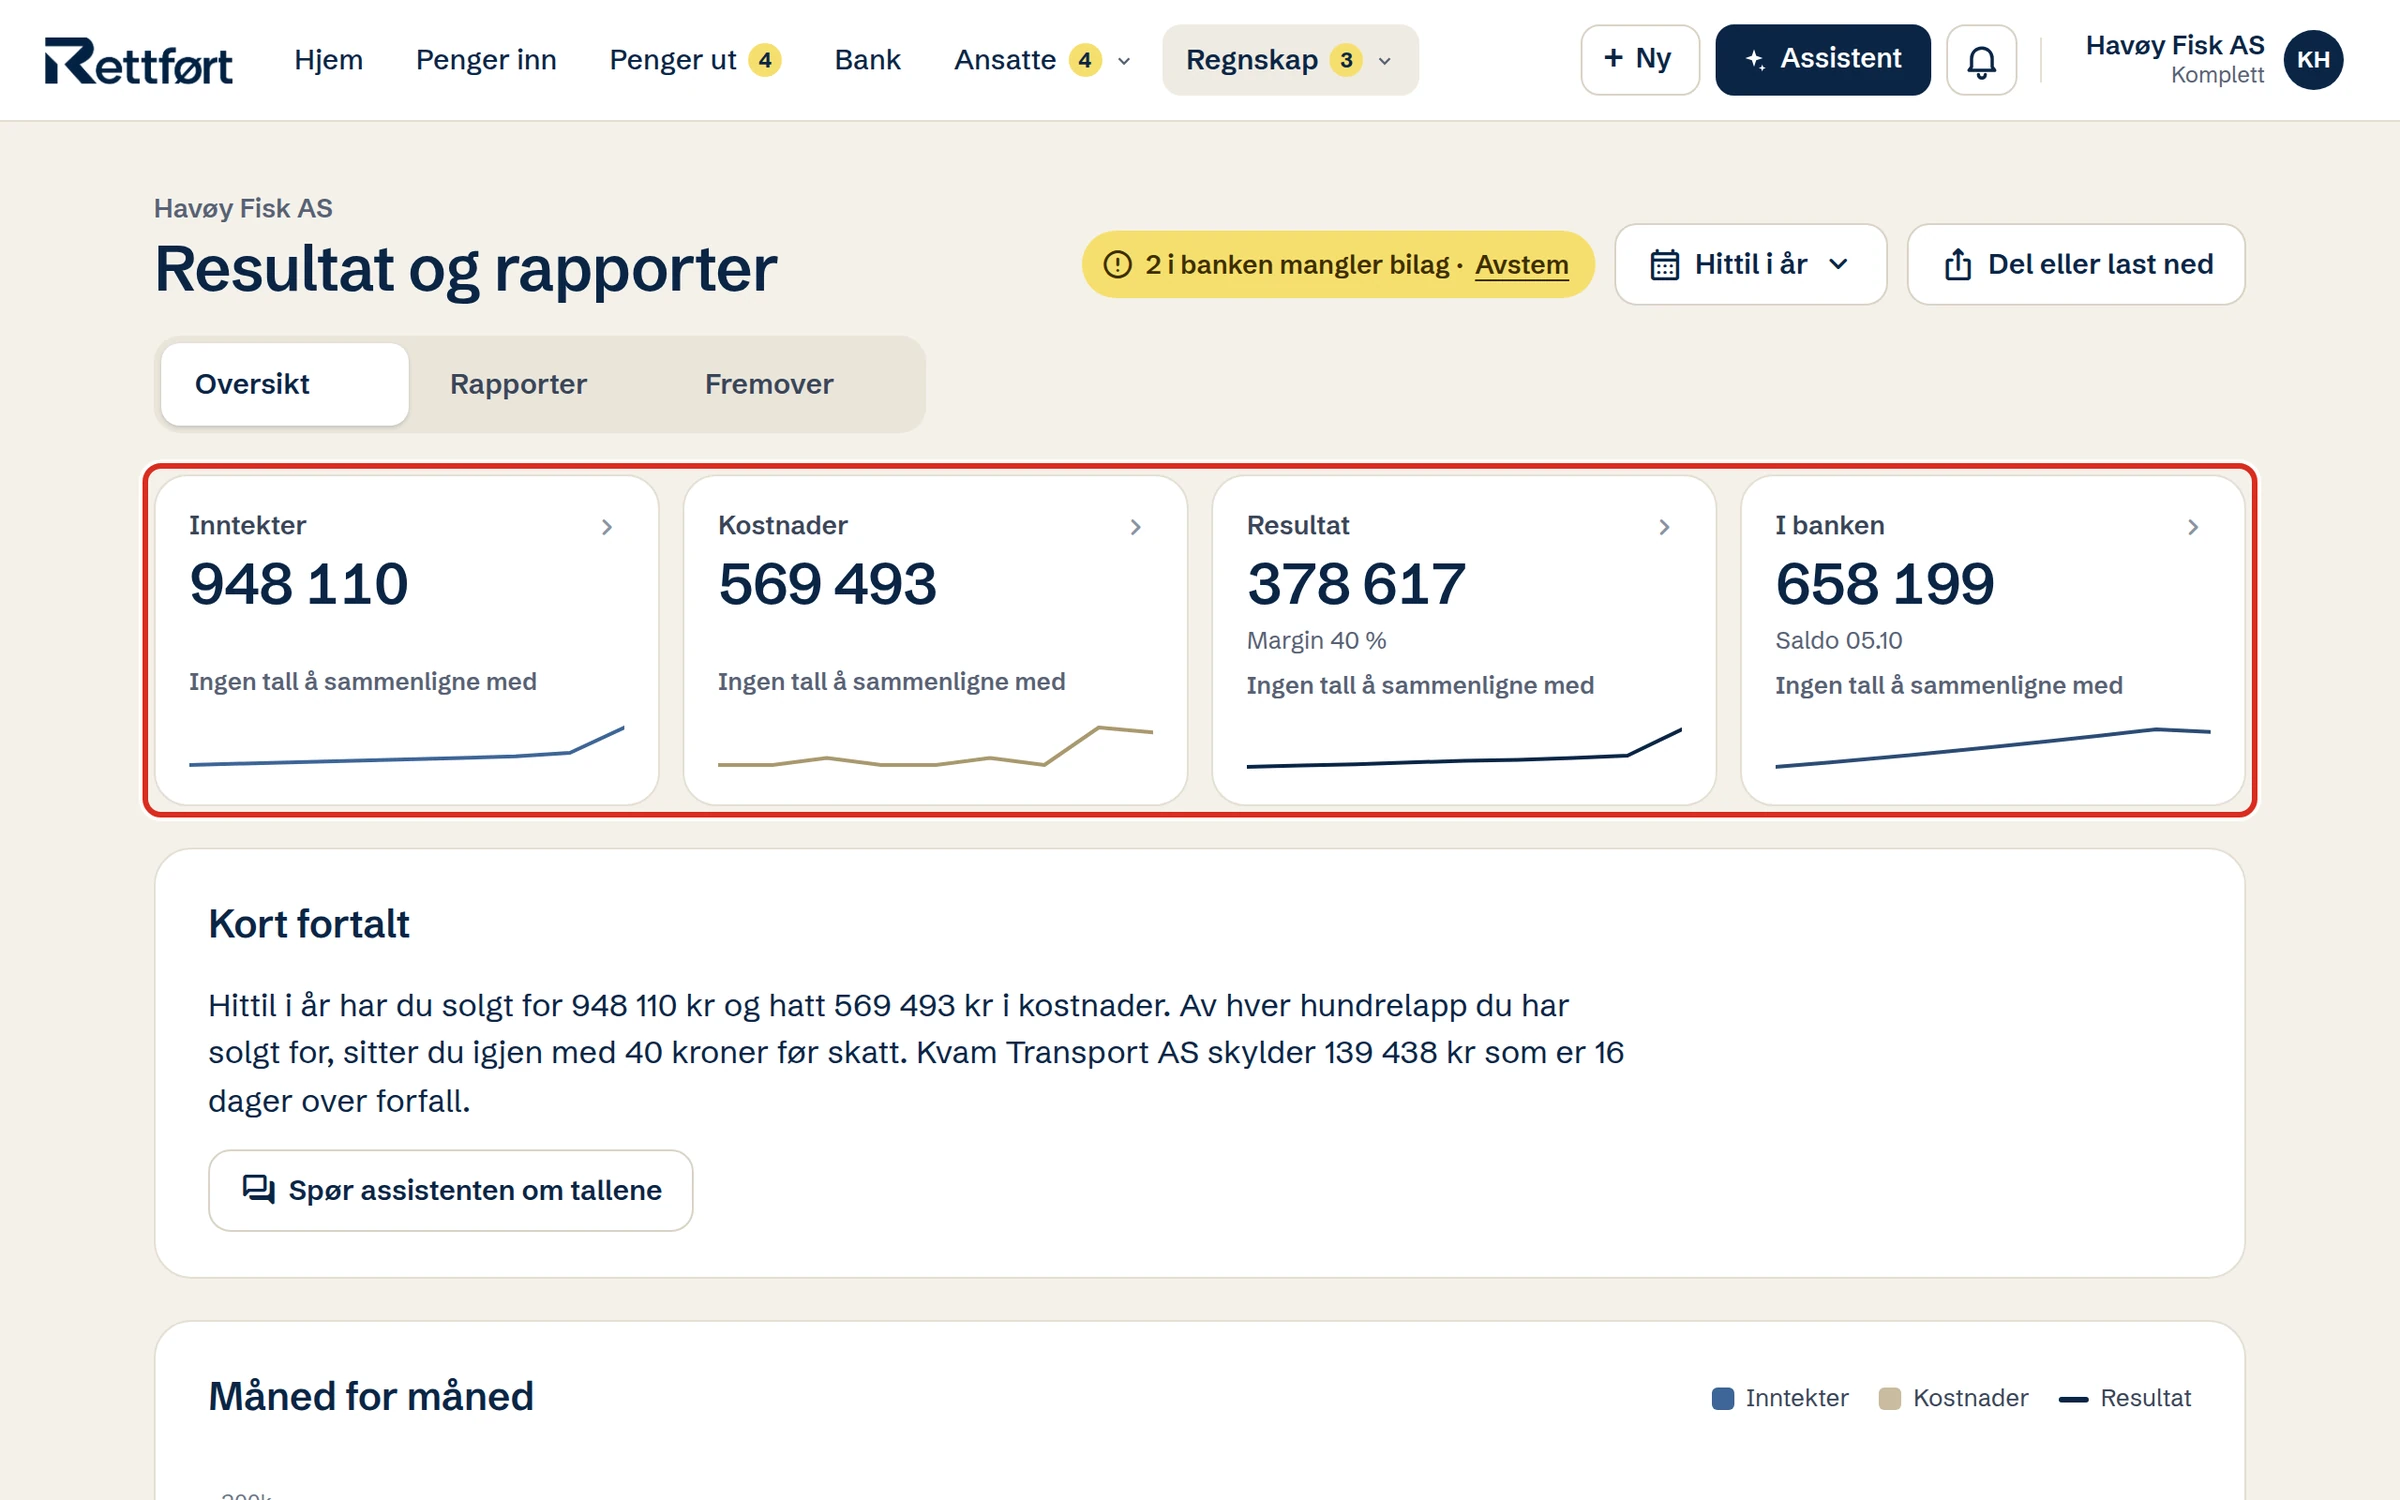Click the Inntekter sparkline chart
2400x1500 pixels.
[406, 746]
